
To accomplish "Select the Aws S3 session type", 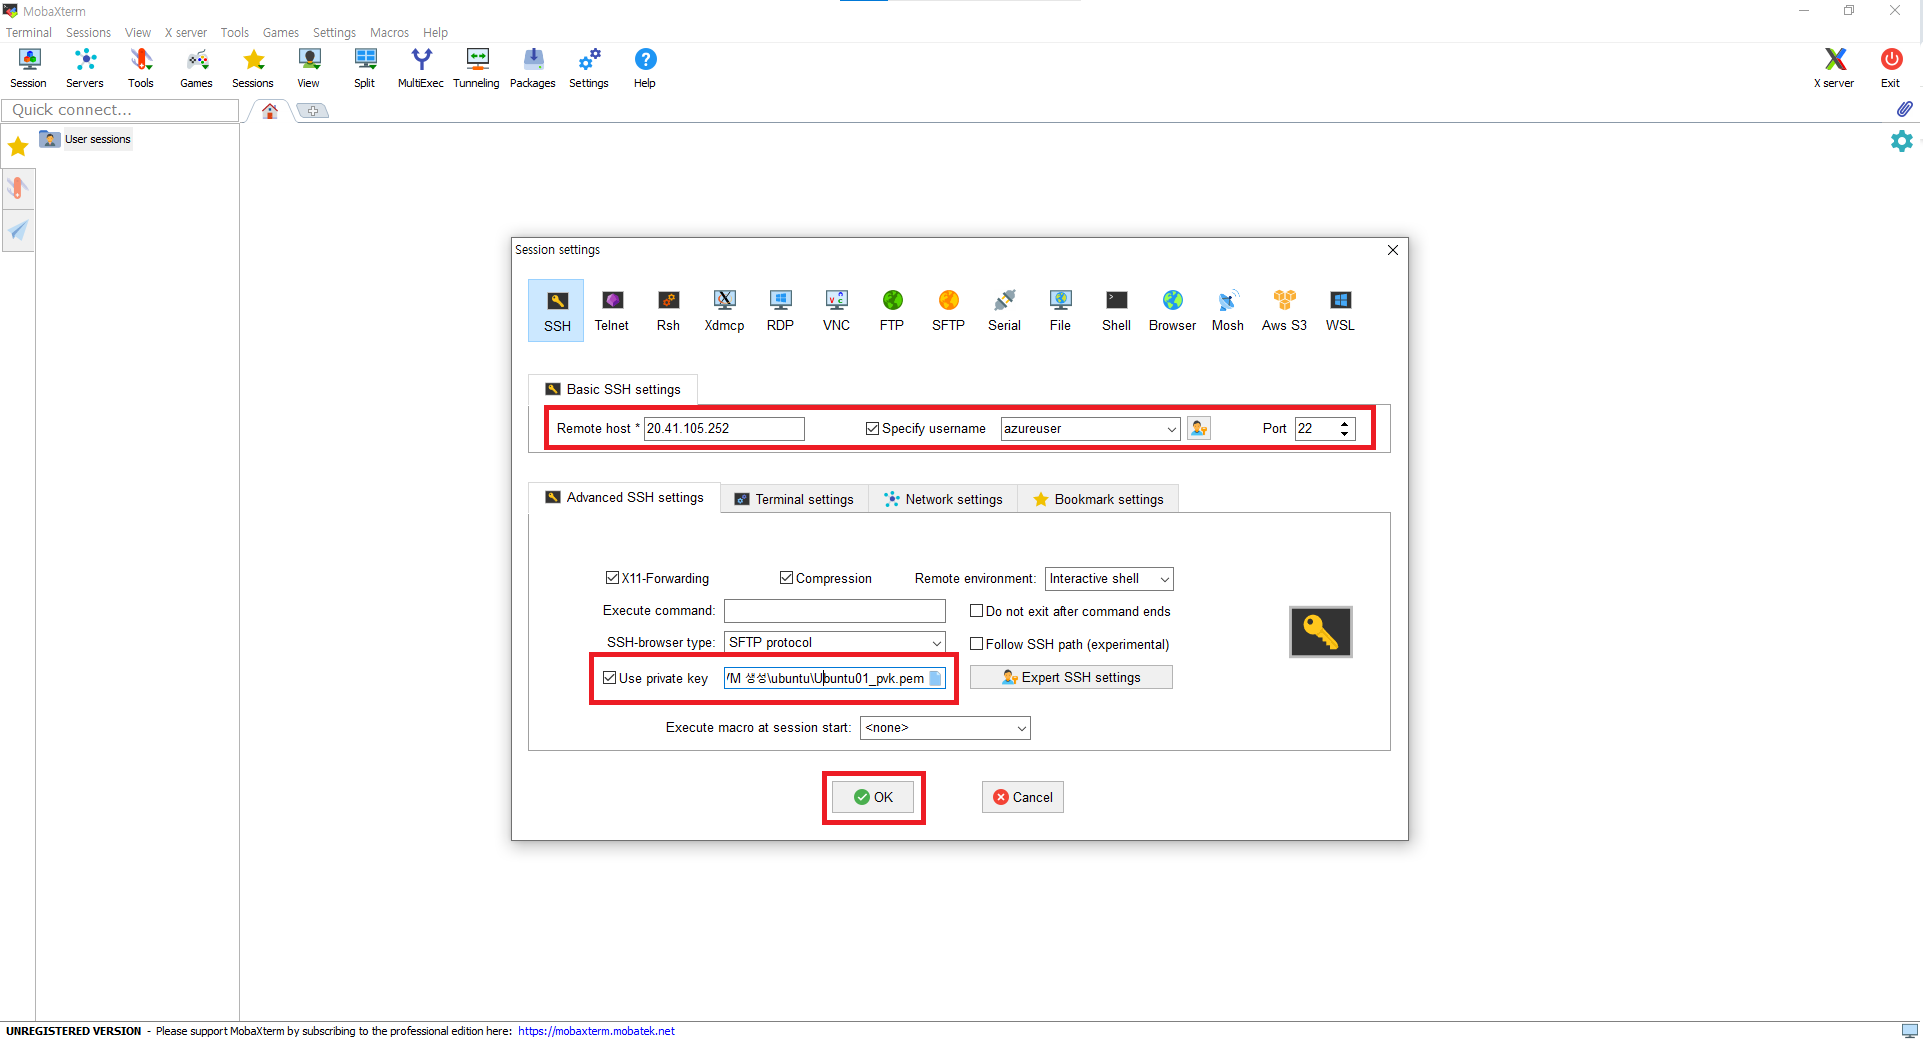I will (1284, 311).
